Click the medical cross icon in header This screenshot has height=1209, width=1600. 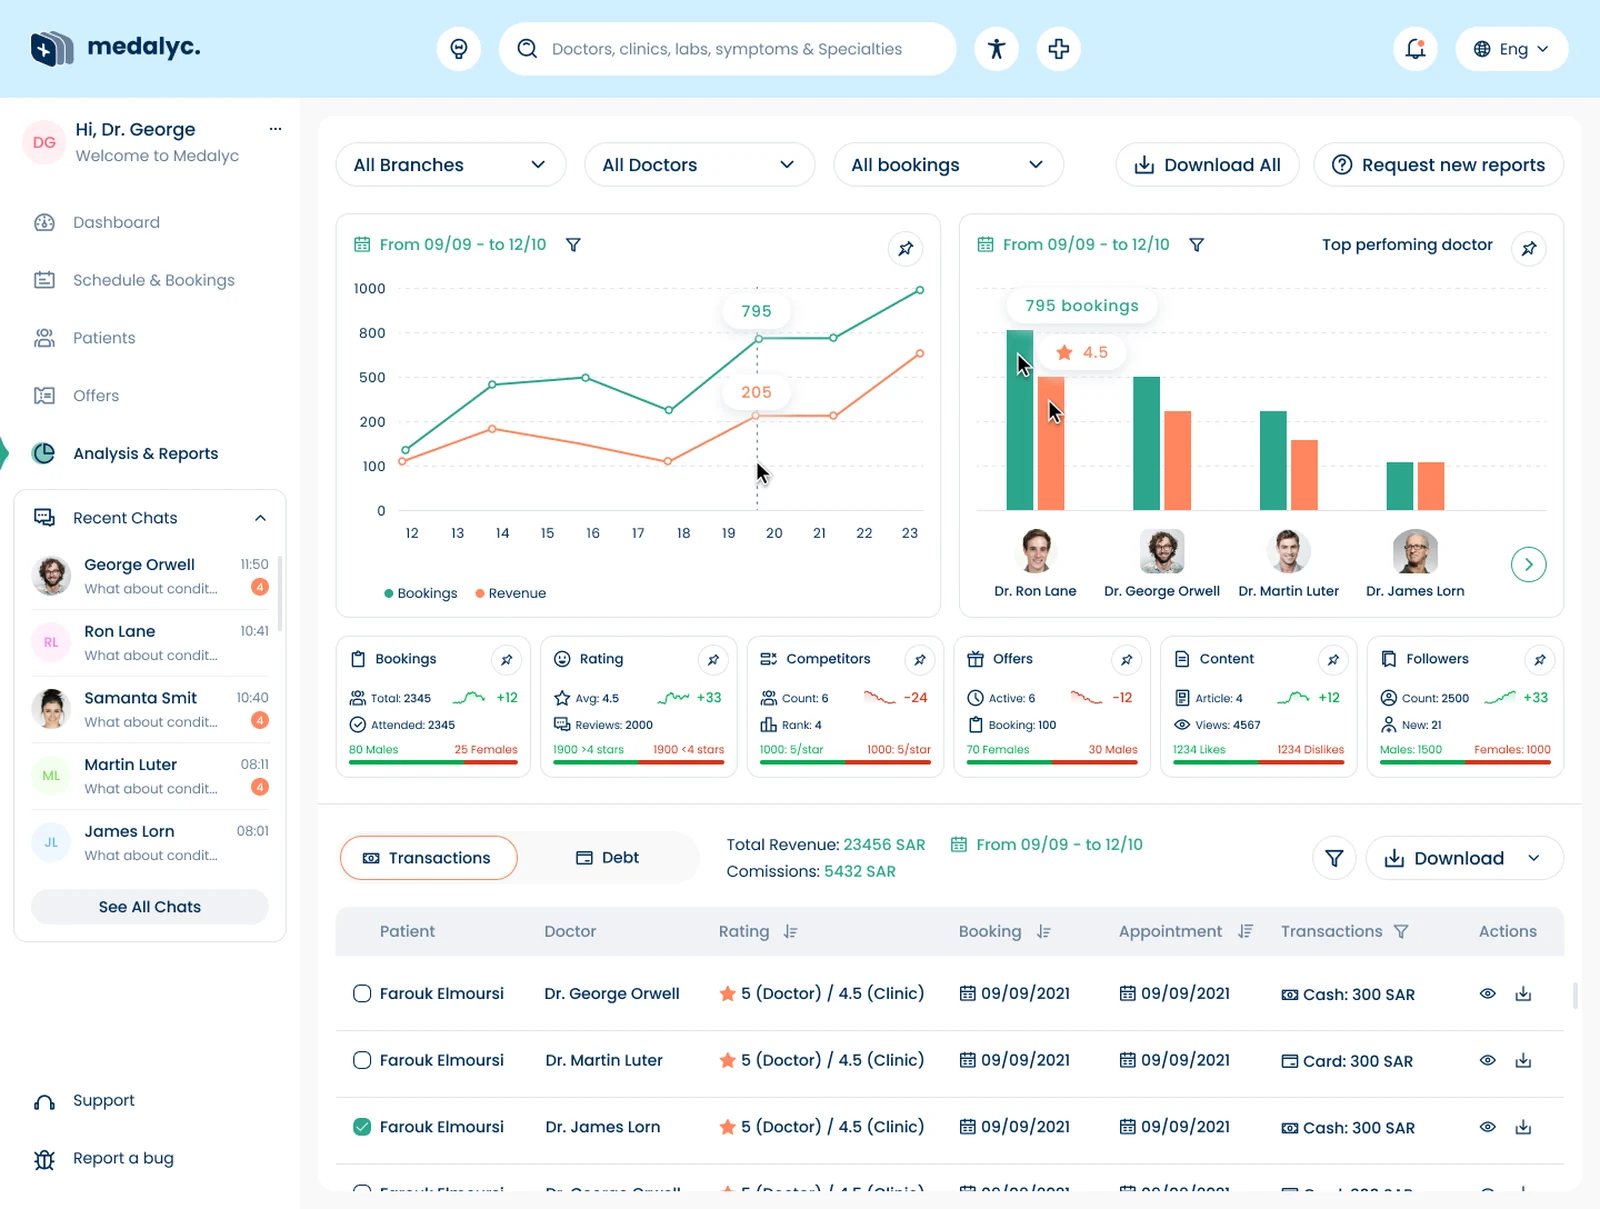click(1059, 49)
